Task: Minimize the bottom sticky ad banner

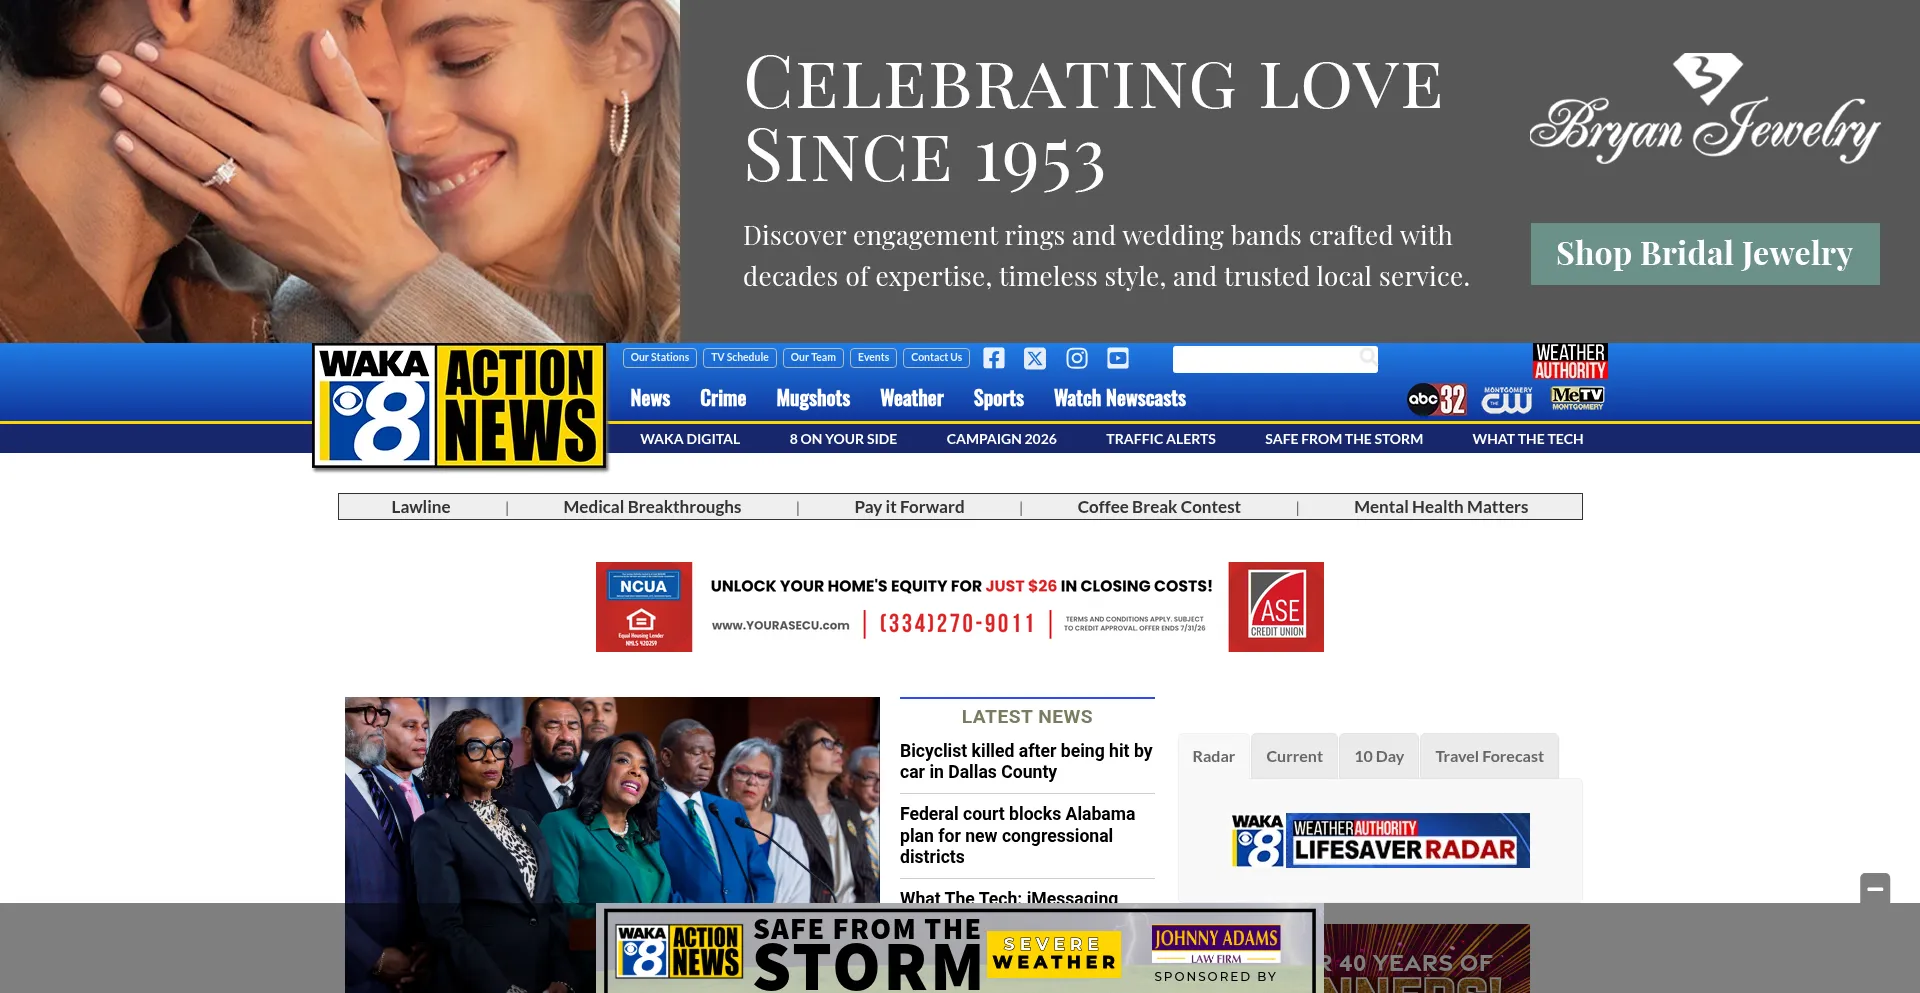Action: click(x=1875, y=888)
